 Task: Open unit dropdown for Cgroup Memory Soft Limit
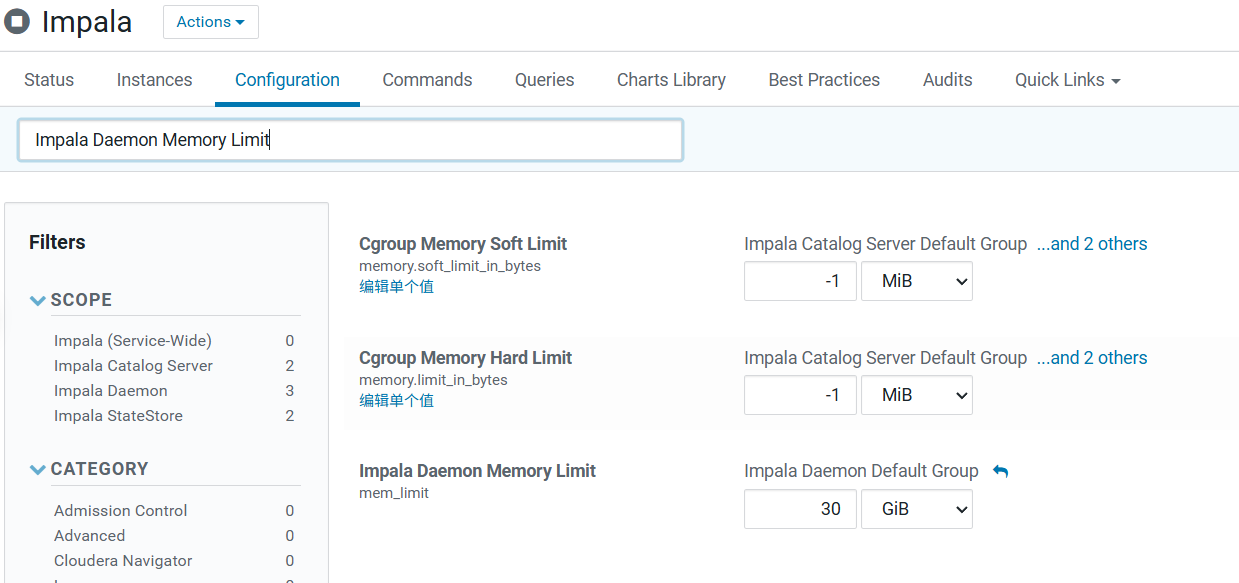[916, 282]
